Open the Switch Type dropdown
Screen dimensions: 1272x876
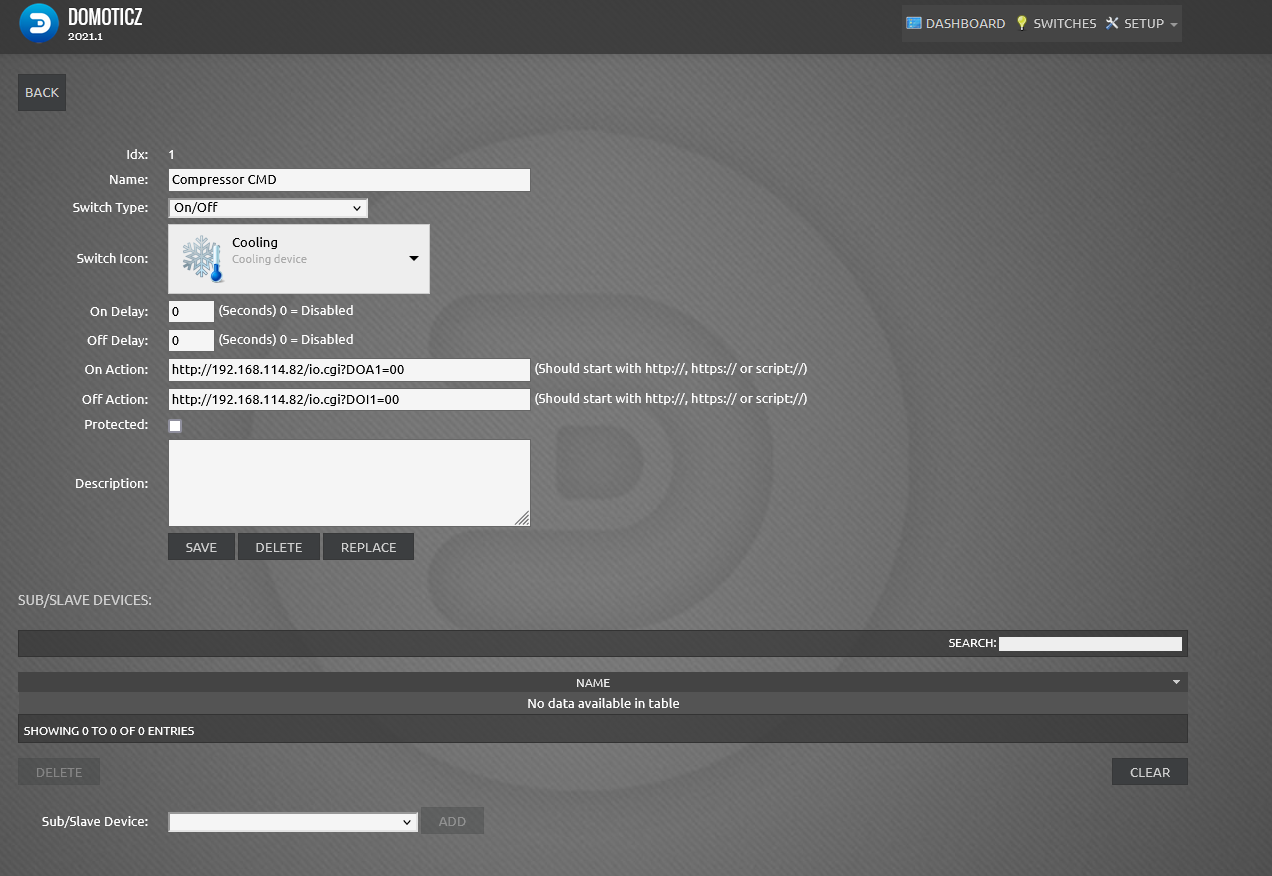268,208
